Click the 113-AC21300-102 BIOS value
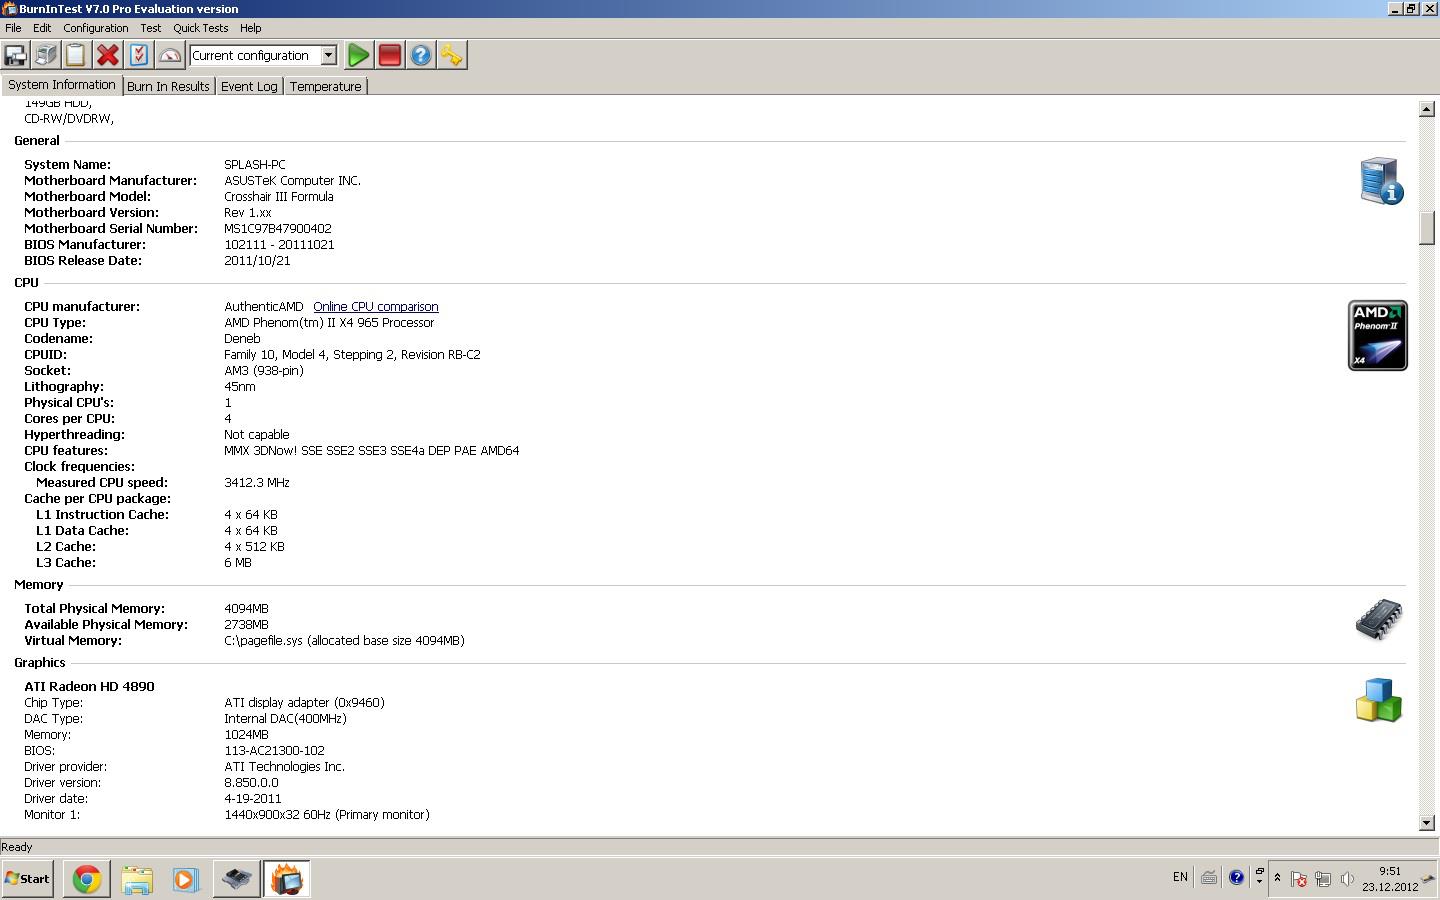The image size is (1440, 900). 274,751
